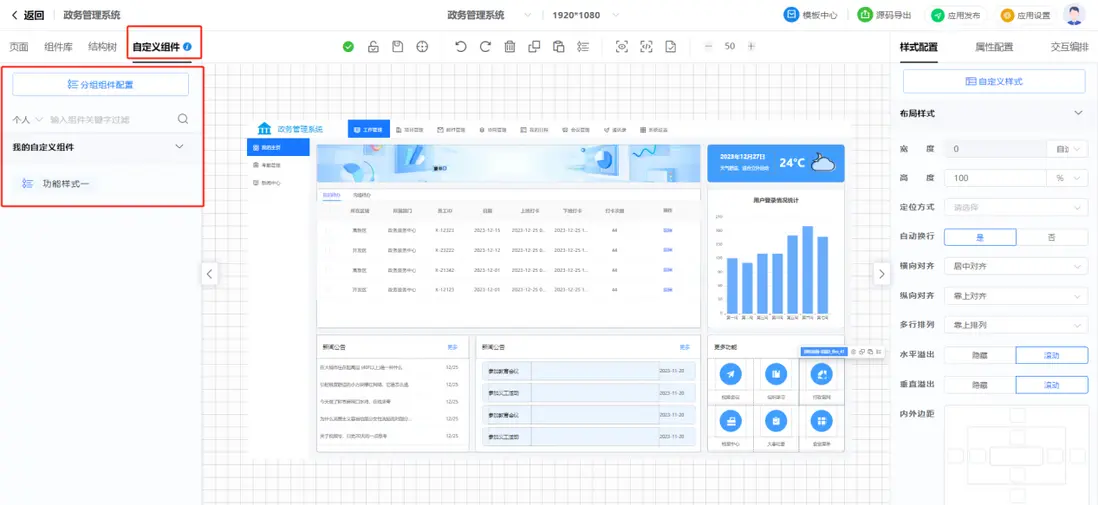Collapse left panel with arrow handle

(x=209, y=273)
